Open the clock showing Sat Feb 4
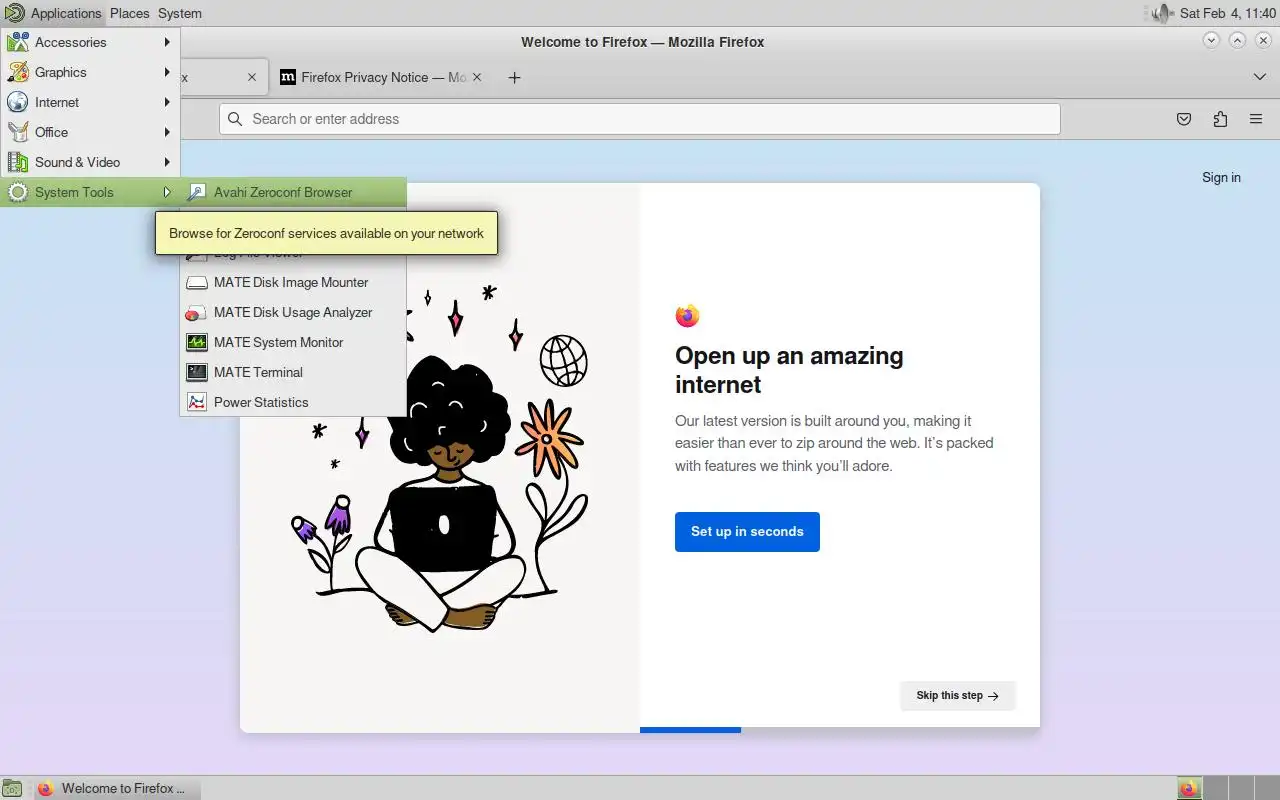The width and height of the screenshot is (1280, 800). pyautogui.click(x=1227, y=13)
